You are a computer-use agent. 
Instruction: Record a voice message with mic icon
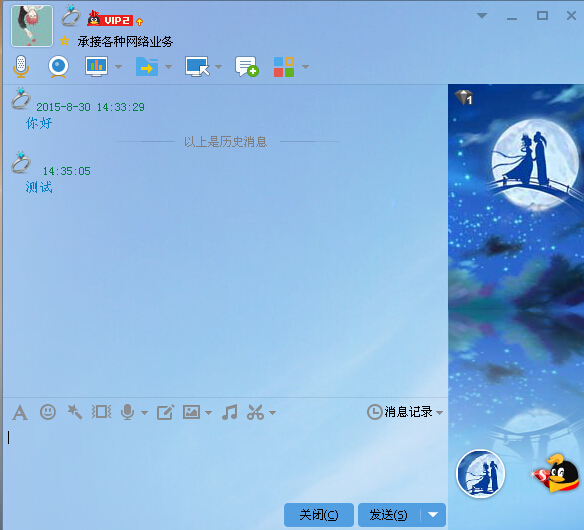point(127,412)
